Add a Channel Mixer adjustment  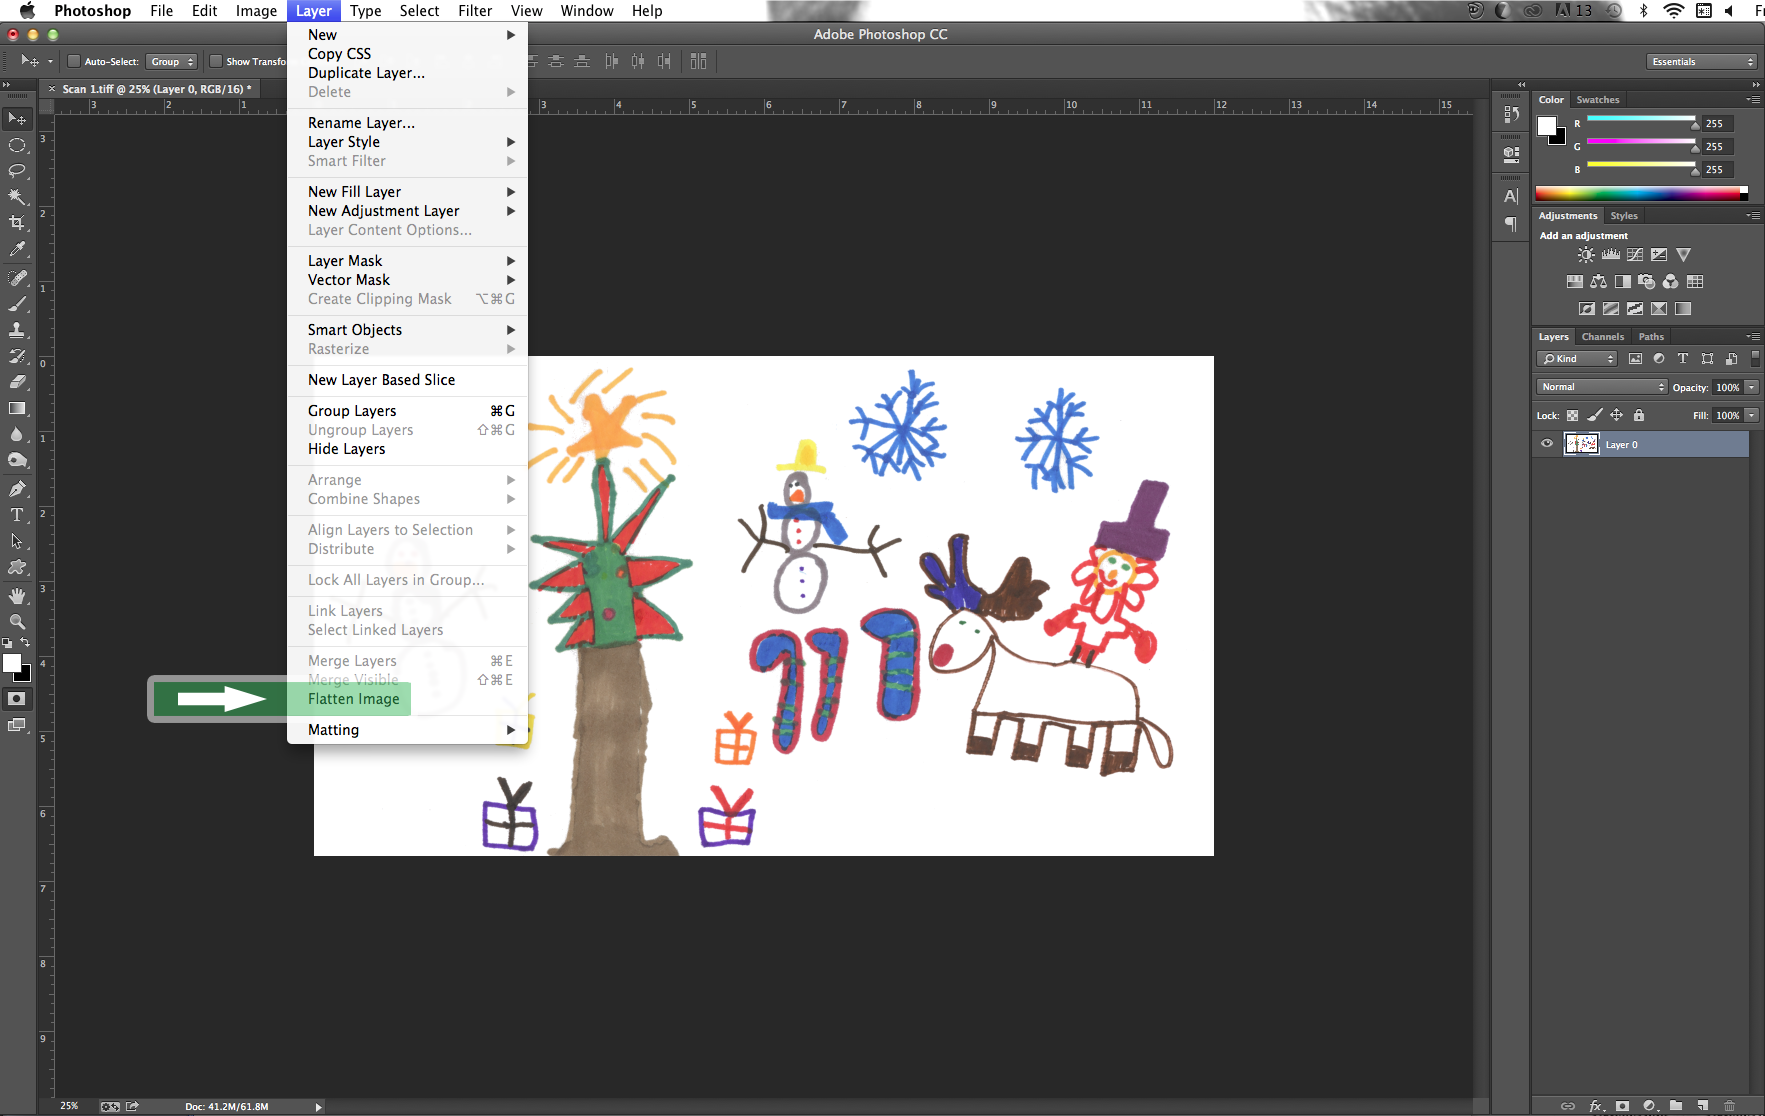pos(1670,282)
